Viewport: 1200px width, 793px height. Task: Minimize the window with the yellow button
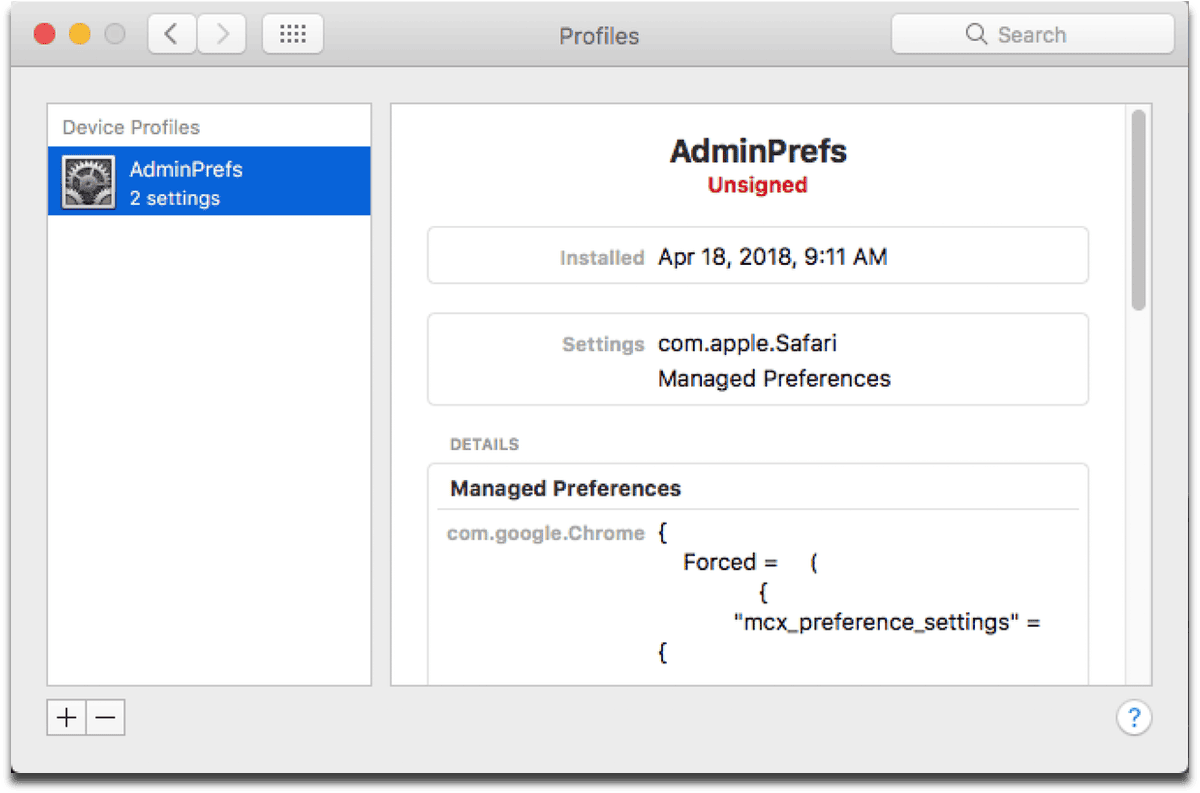80,35
